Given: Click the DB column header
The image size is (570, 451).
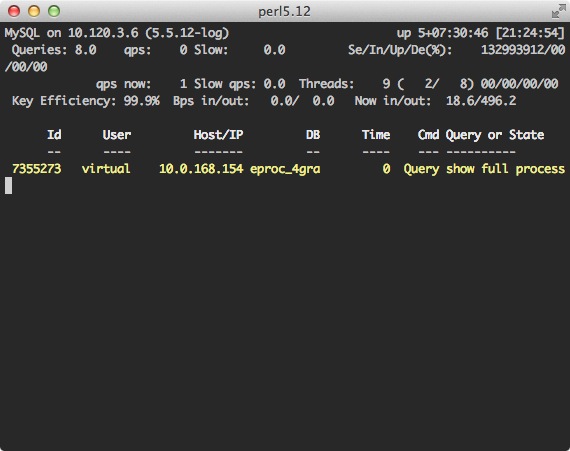Looking at the screenshot, I should [x=313, y=135].
